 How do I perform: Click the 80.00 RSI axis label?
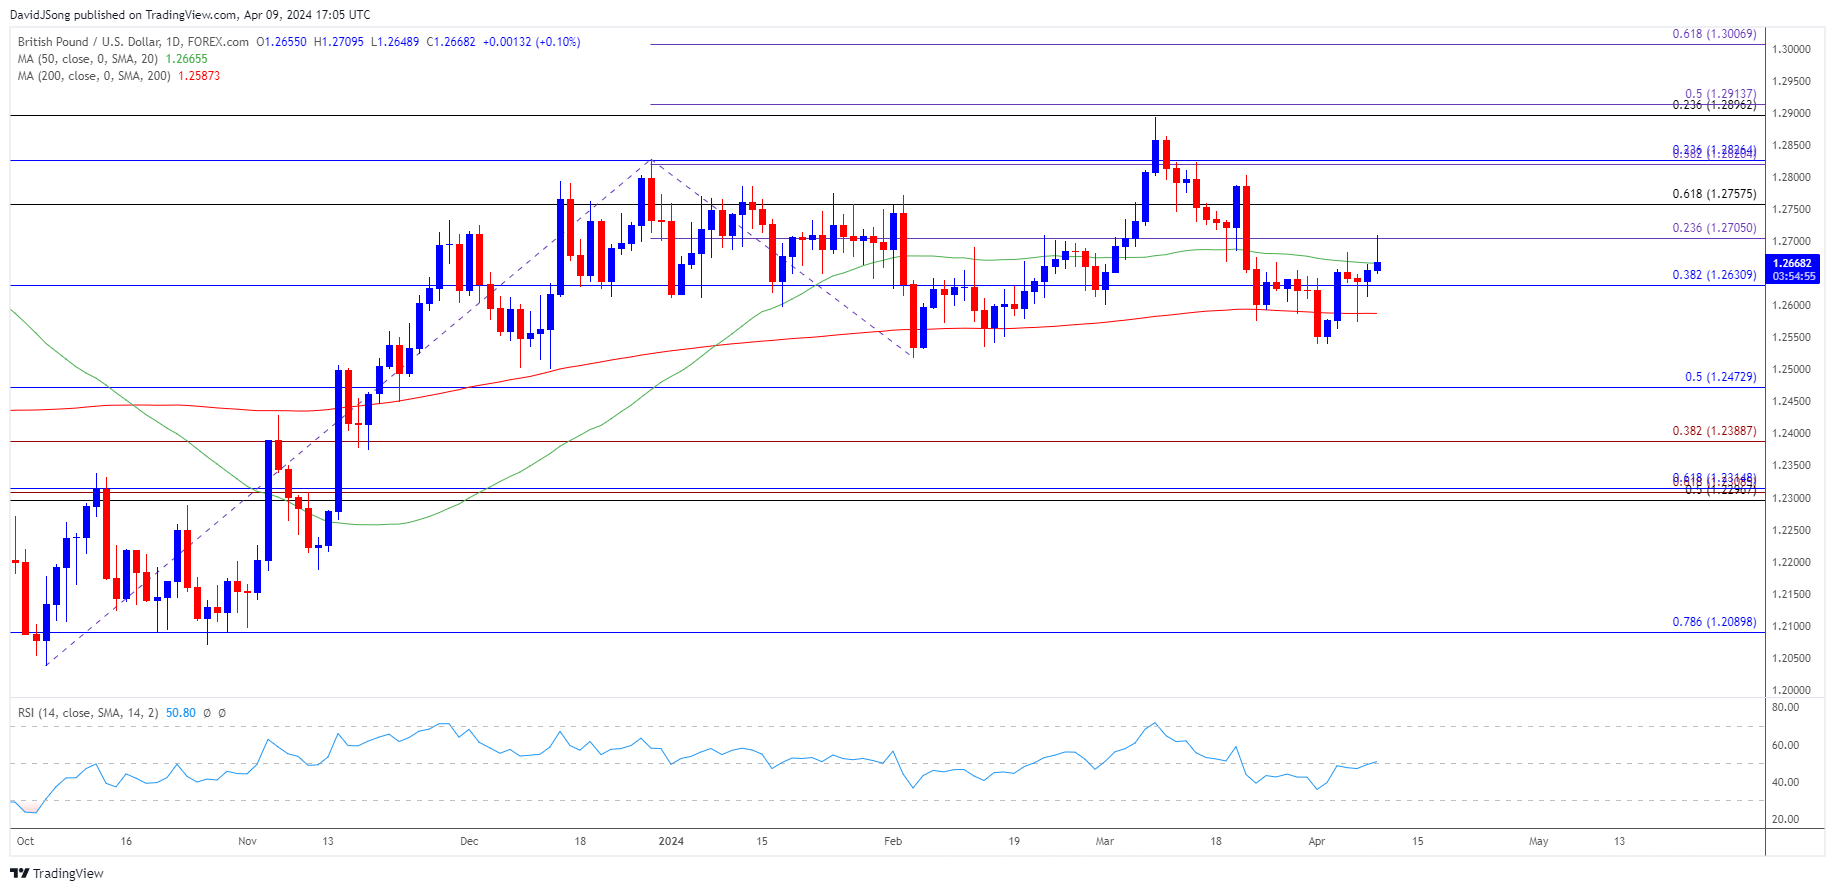coord(1786,708)
